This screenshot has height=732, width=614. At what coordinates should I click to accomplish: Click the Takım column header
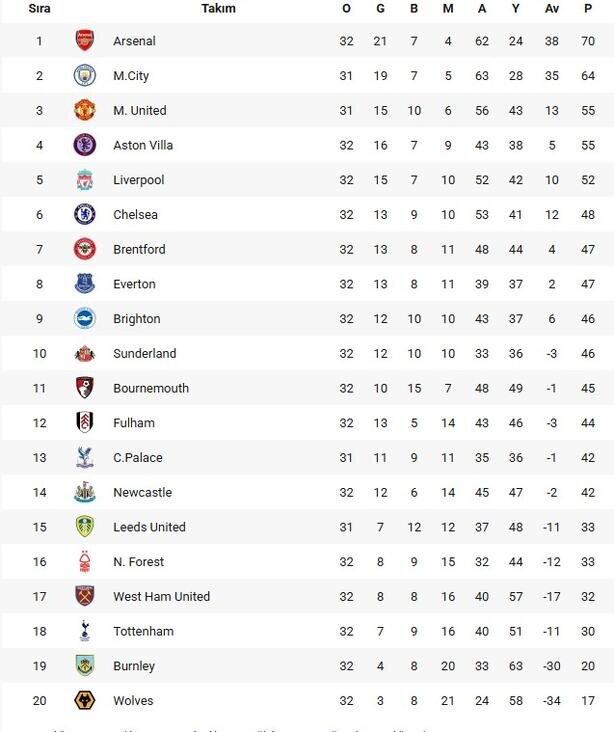pyautogui.click(x=218, y=8)
